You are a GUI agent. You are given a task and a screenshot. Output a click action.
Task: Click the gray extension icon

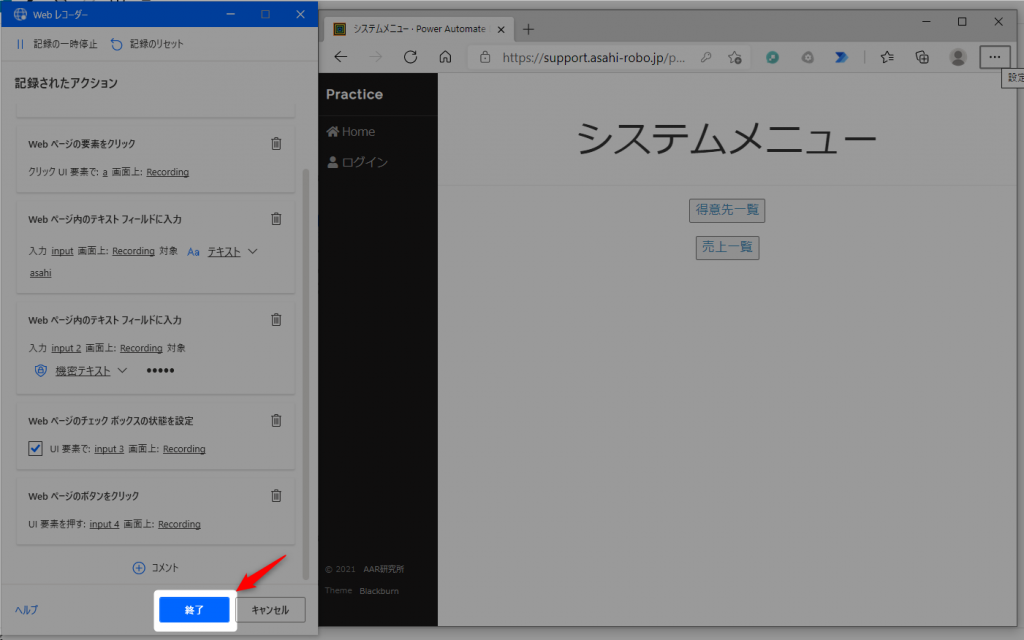pyautogui.click(x=808, y=57)
